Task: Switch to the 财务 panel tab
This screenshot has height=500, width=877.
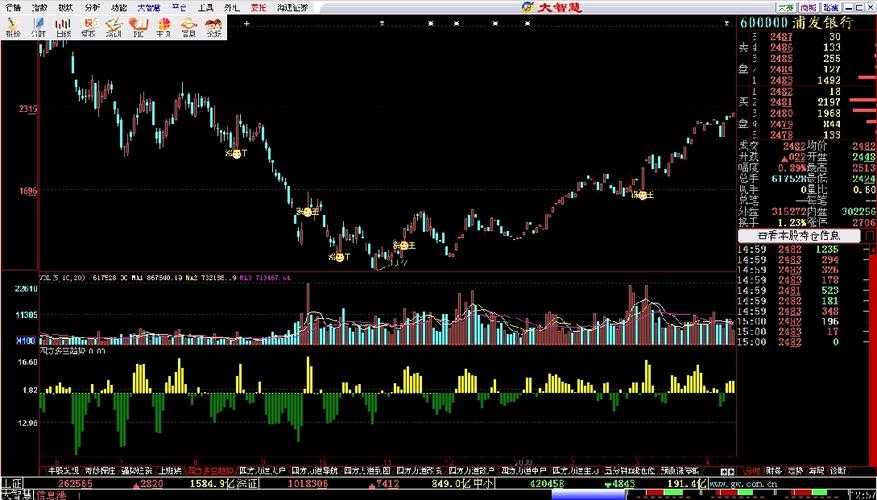Action: pyautogui.click(x=774, y=471)
